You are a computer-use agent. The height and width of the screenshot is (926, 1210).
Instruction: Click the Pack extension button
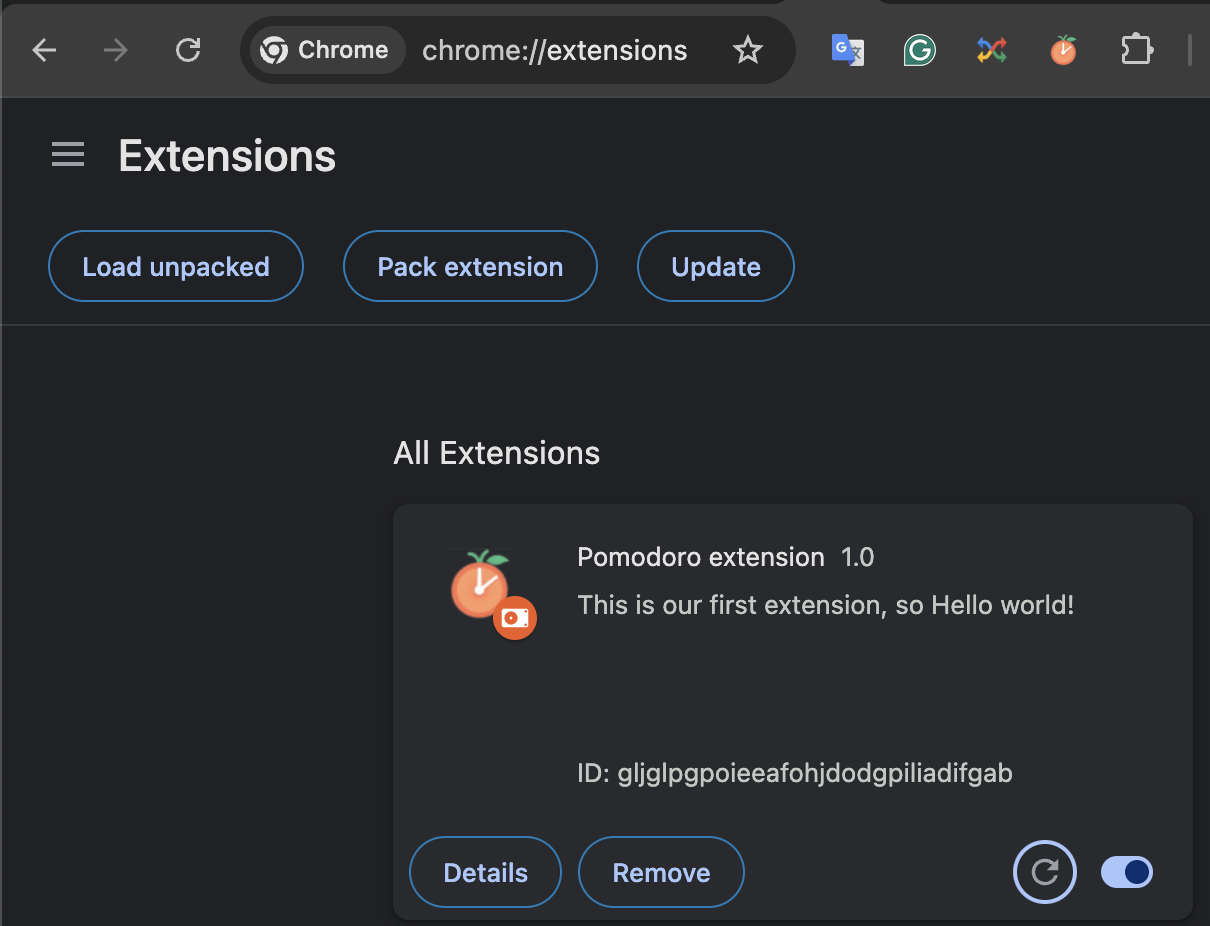point(470,267)
